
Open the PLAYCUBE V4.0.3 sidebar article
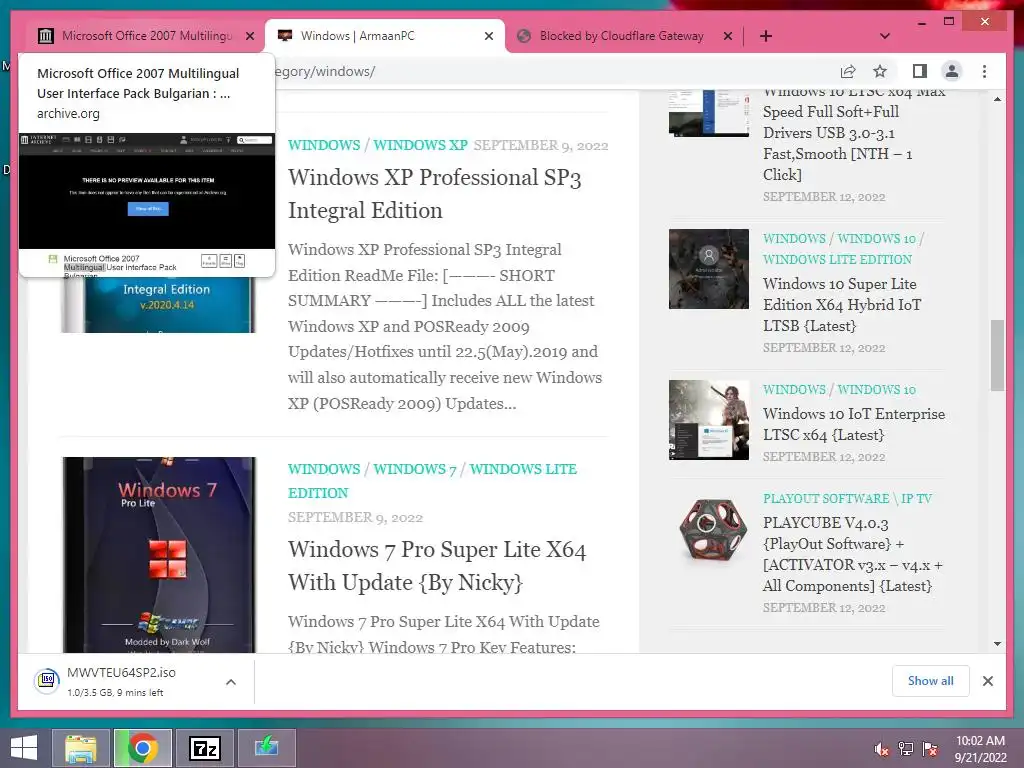(x=852, y=554)
